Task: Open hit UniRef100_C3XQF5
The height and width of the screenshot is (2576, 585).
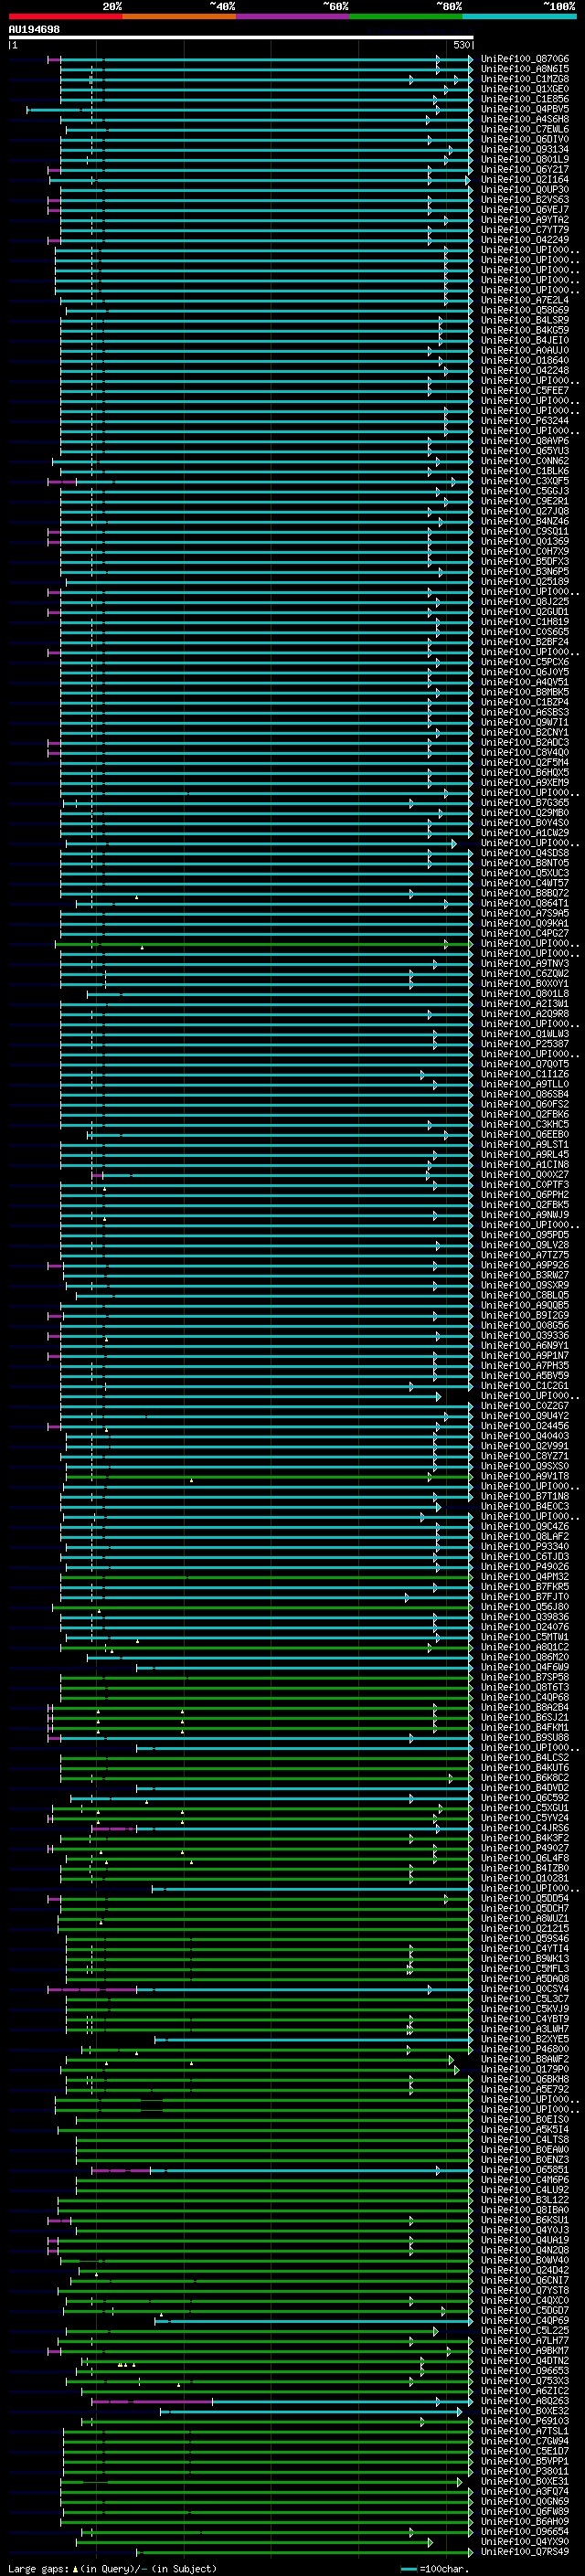Action: pyautogui.click(x=525, y=481)
